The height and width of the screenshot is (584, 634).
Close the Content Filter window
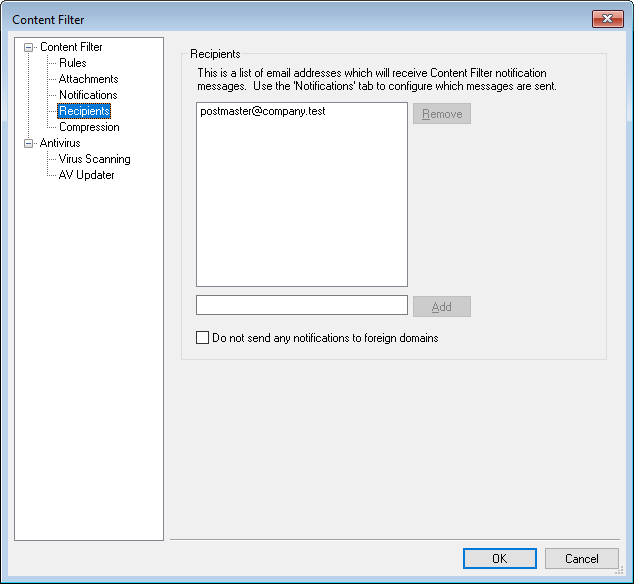pos(607,19)
